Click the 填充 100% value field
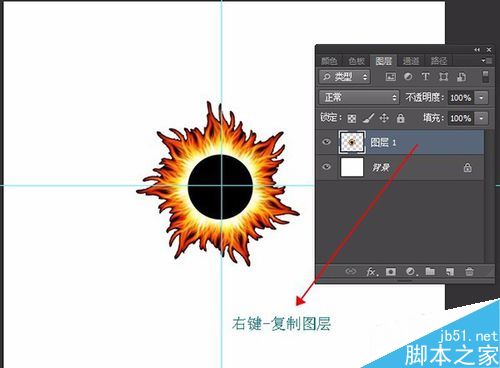500x368 pixels. coord(461,118)
